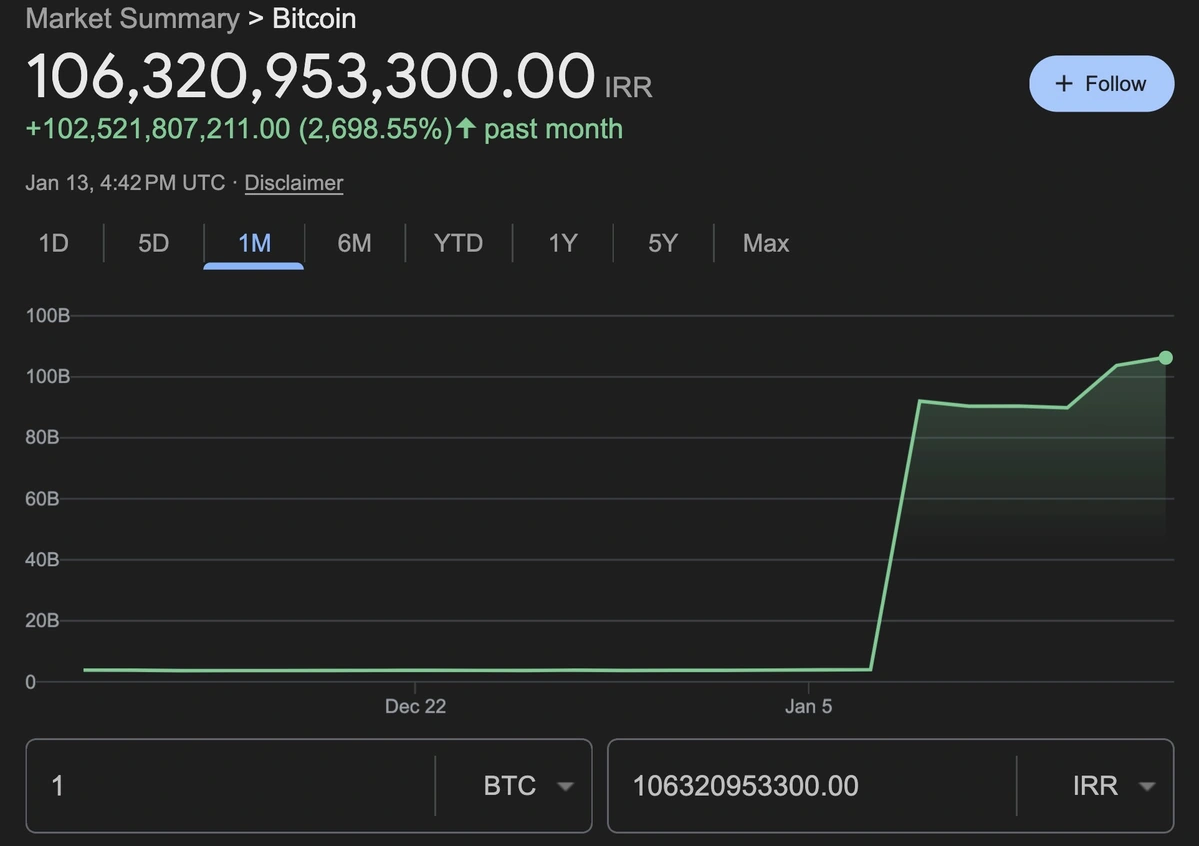Select the YTD time range
The image size is (1199, 846).
coord(458,243)
